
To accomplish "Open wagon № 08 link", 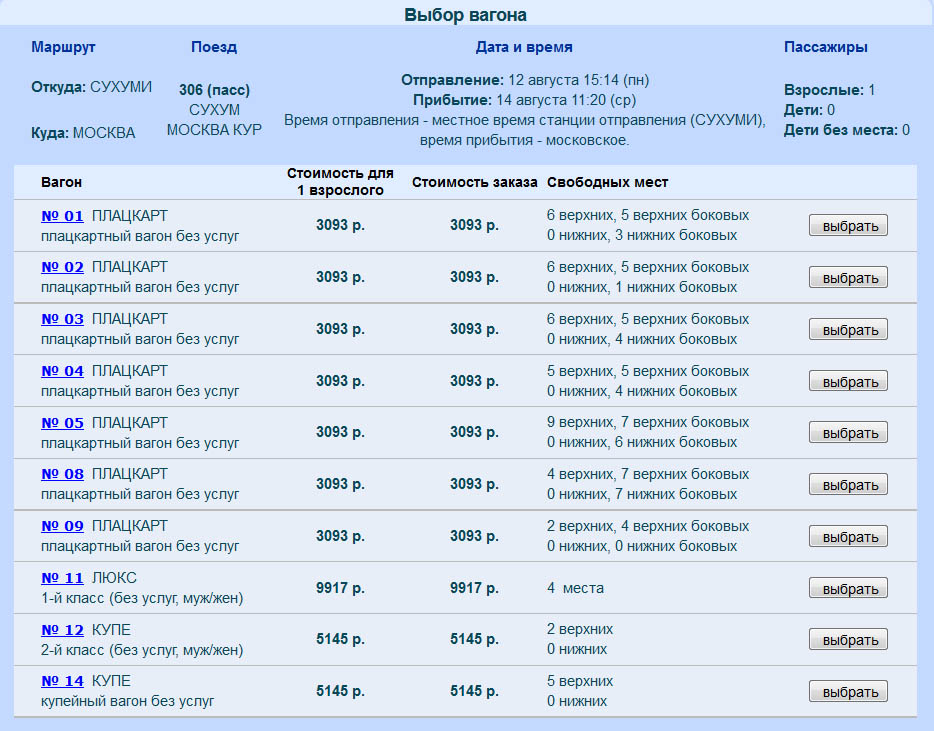I will click(x=62, y=474).
